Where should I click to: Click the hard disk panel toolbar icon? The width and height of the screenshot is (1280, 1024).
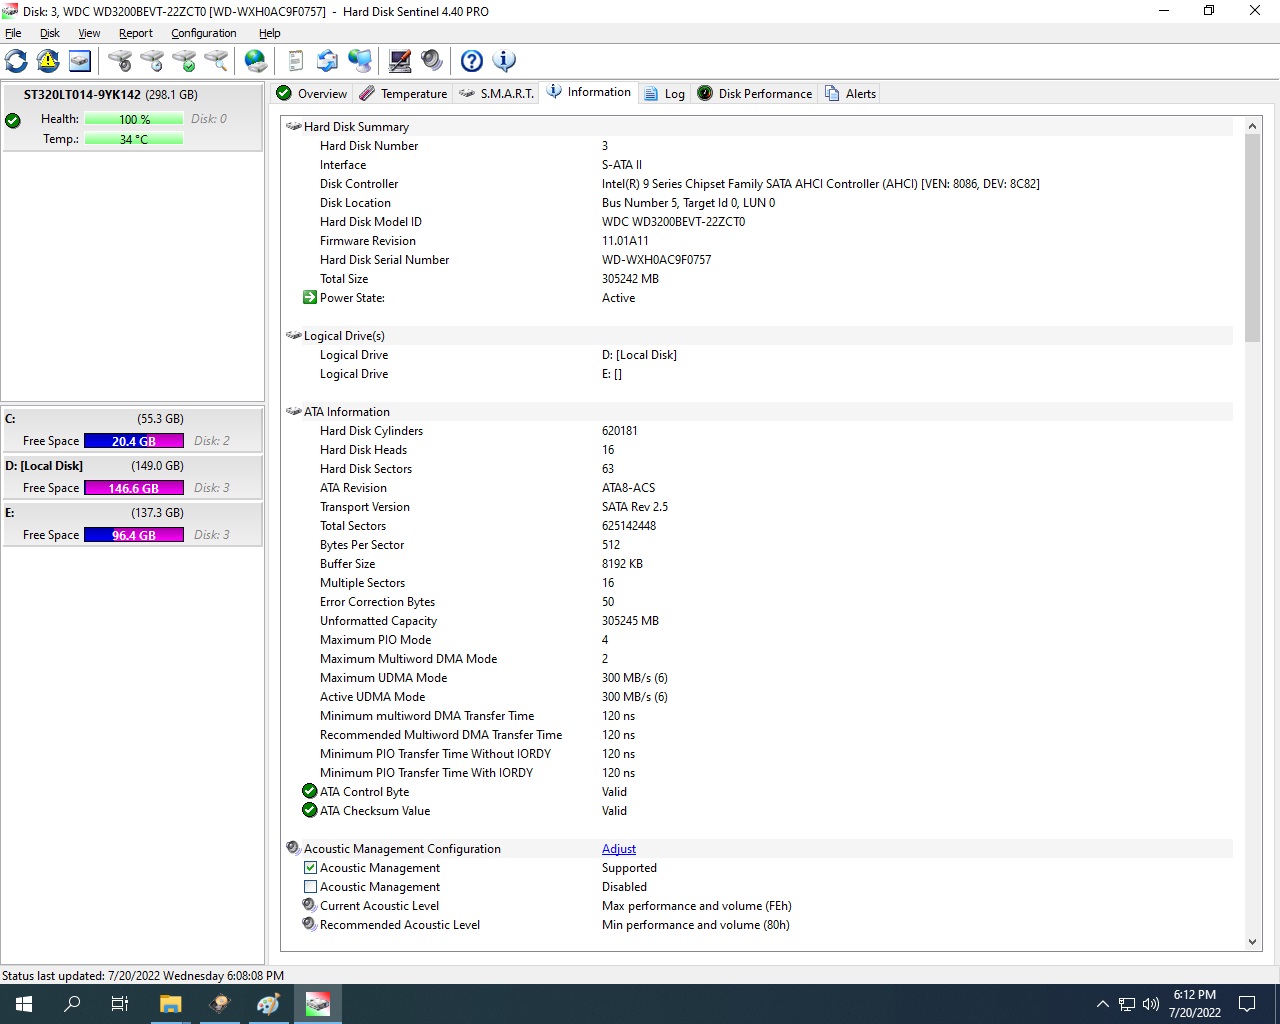(80, 61)
